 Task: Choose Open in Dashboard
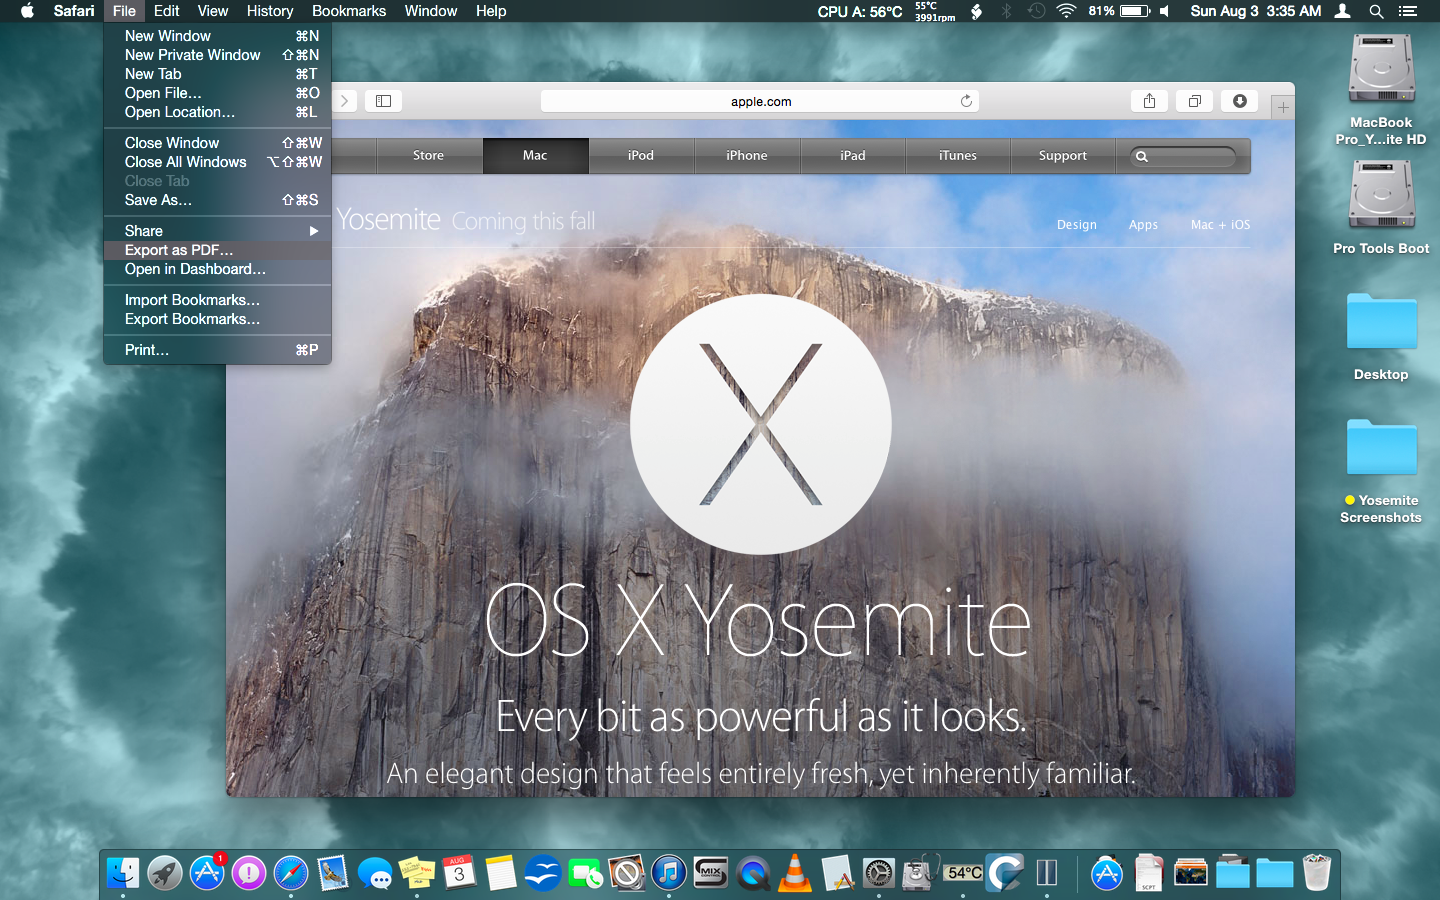[x=217, y=269]
